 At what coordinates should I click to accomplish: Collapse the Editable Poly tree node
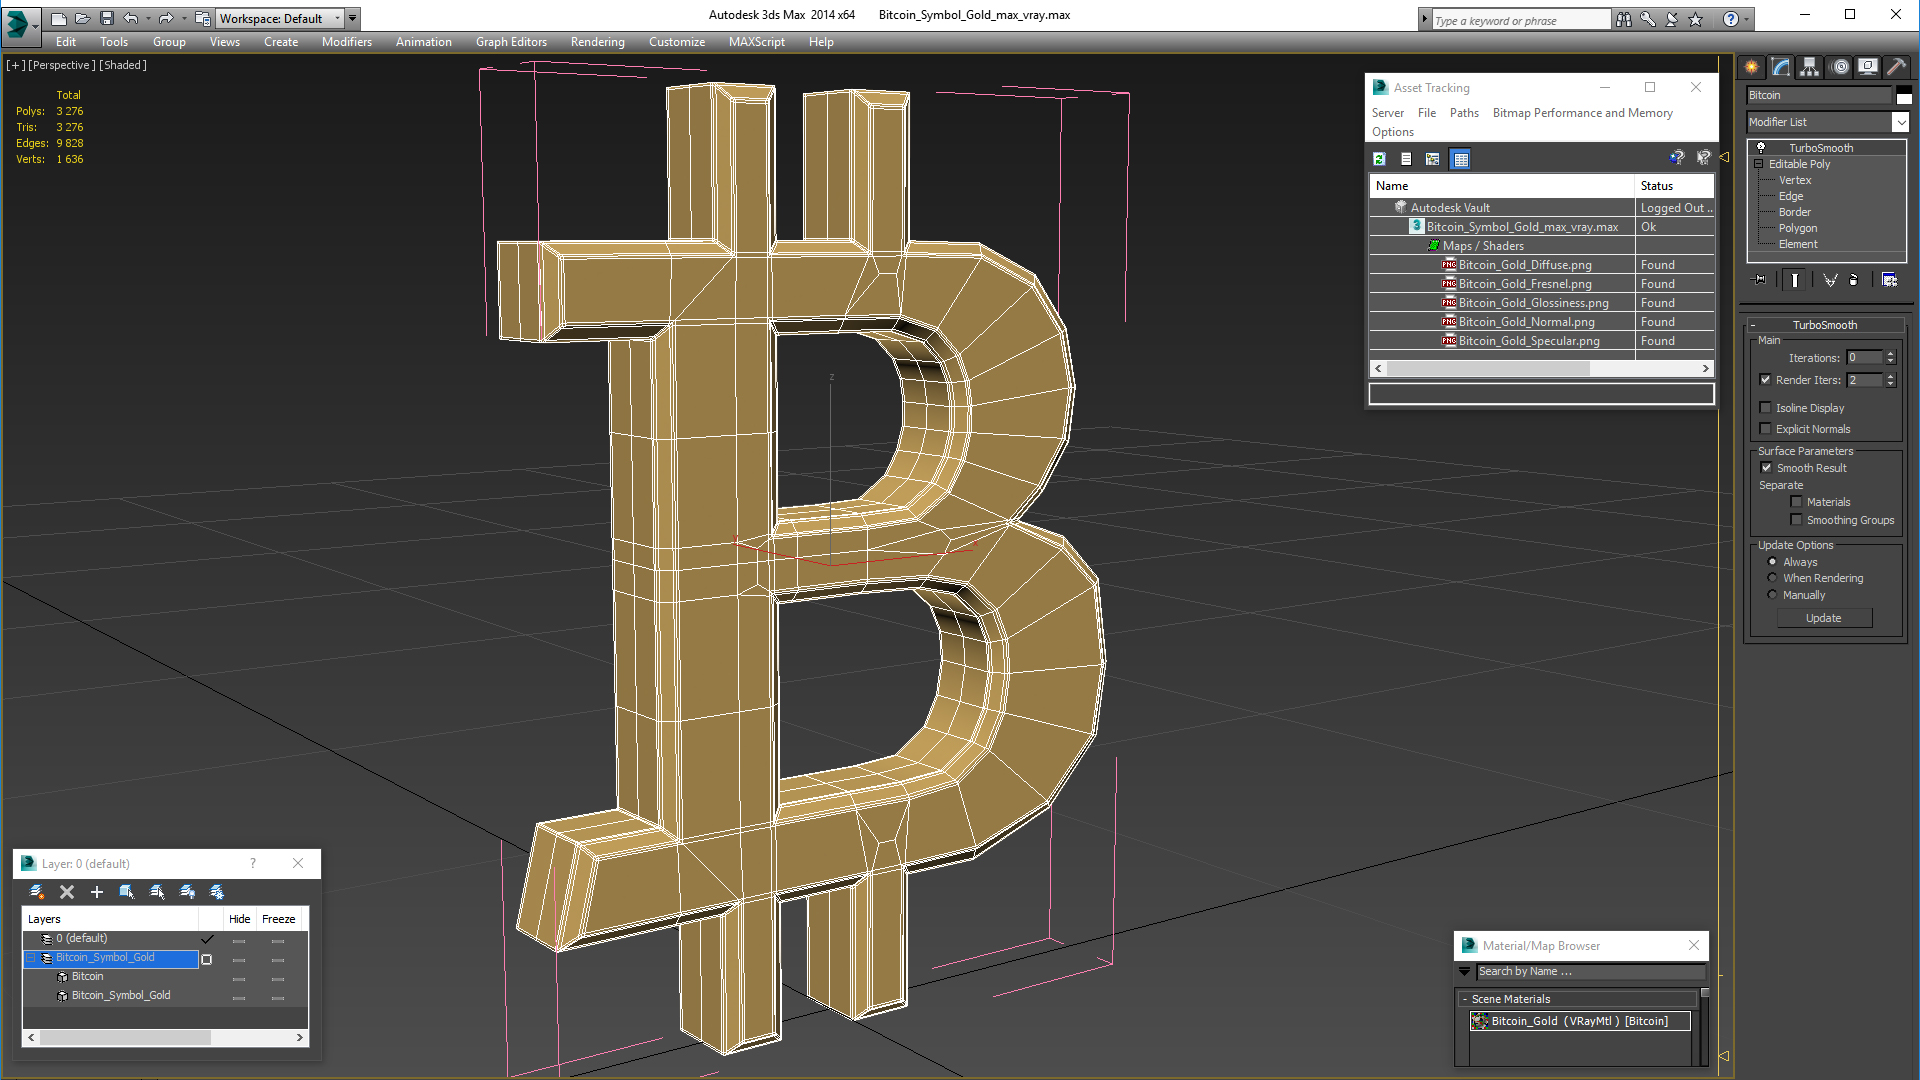[1759, 164]
